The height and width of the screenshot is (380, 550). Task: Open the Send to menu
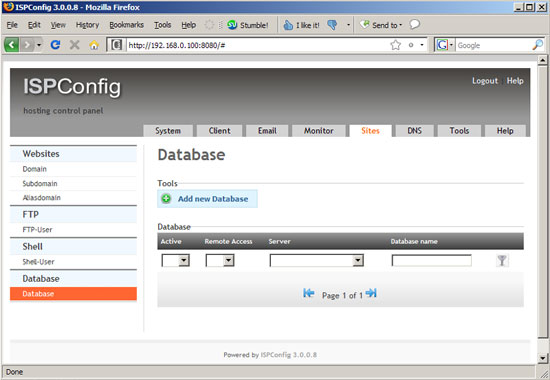(x=381, y=25)
